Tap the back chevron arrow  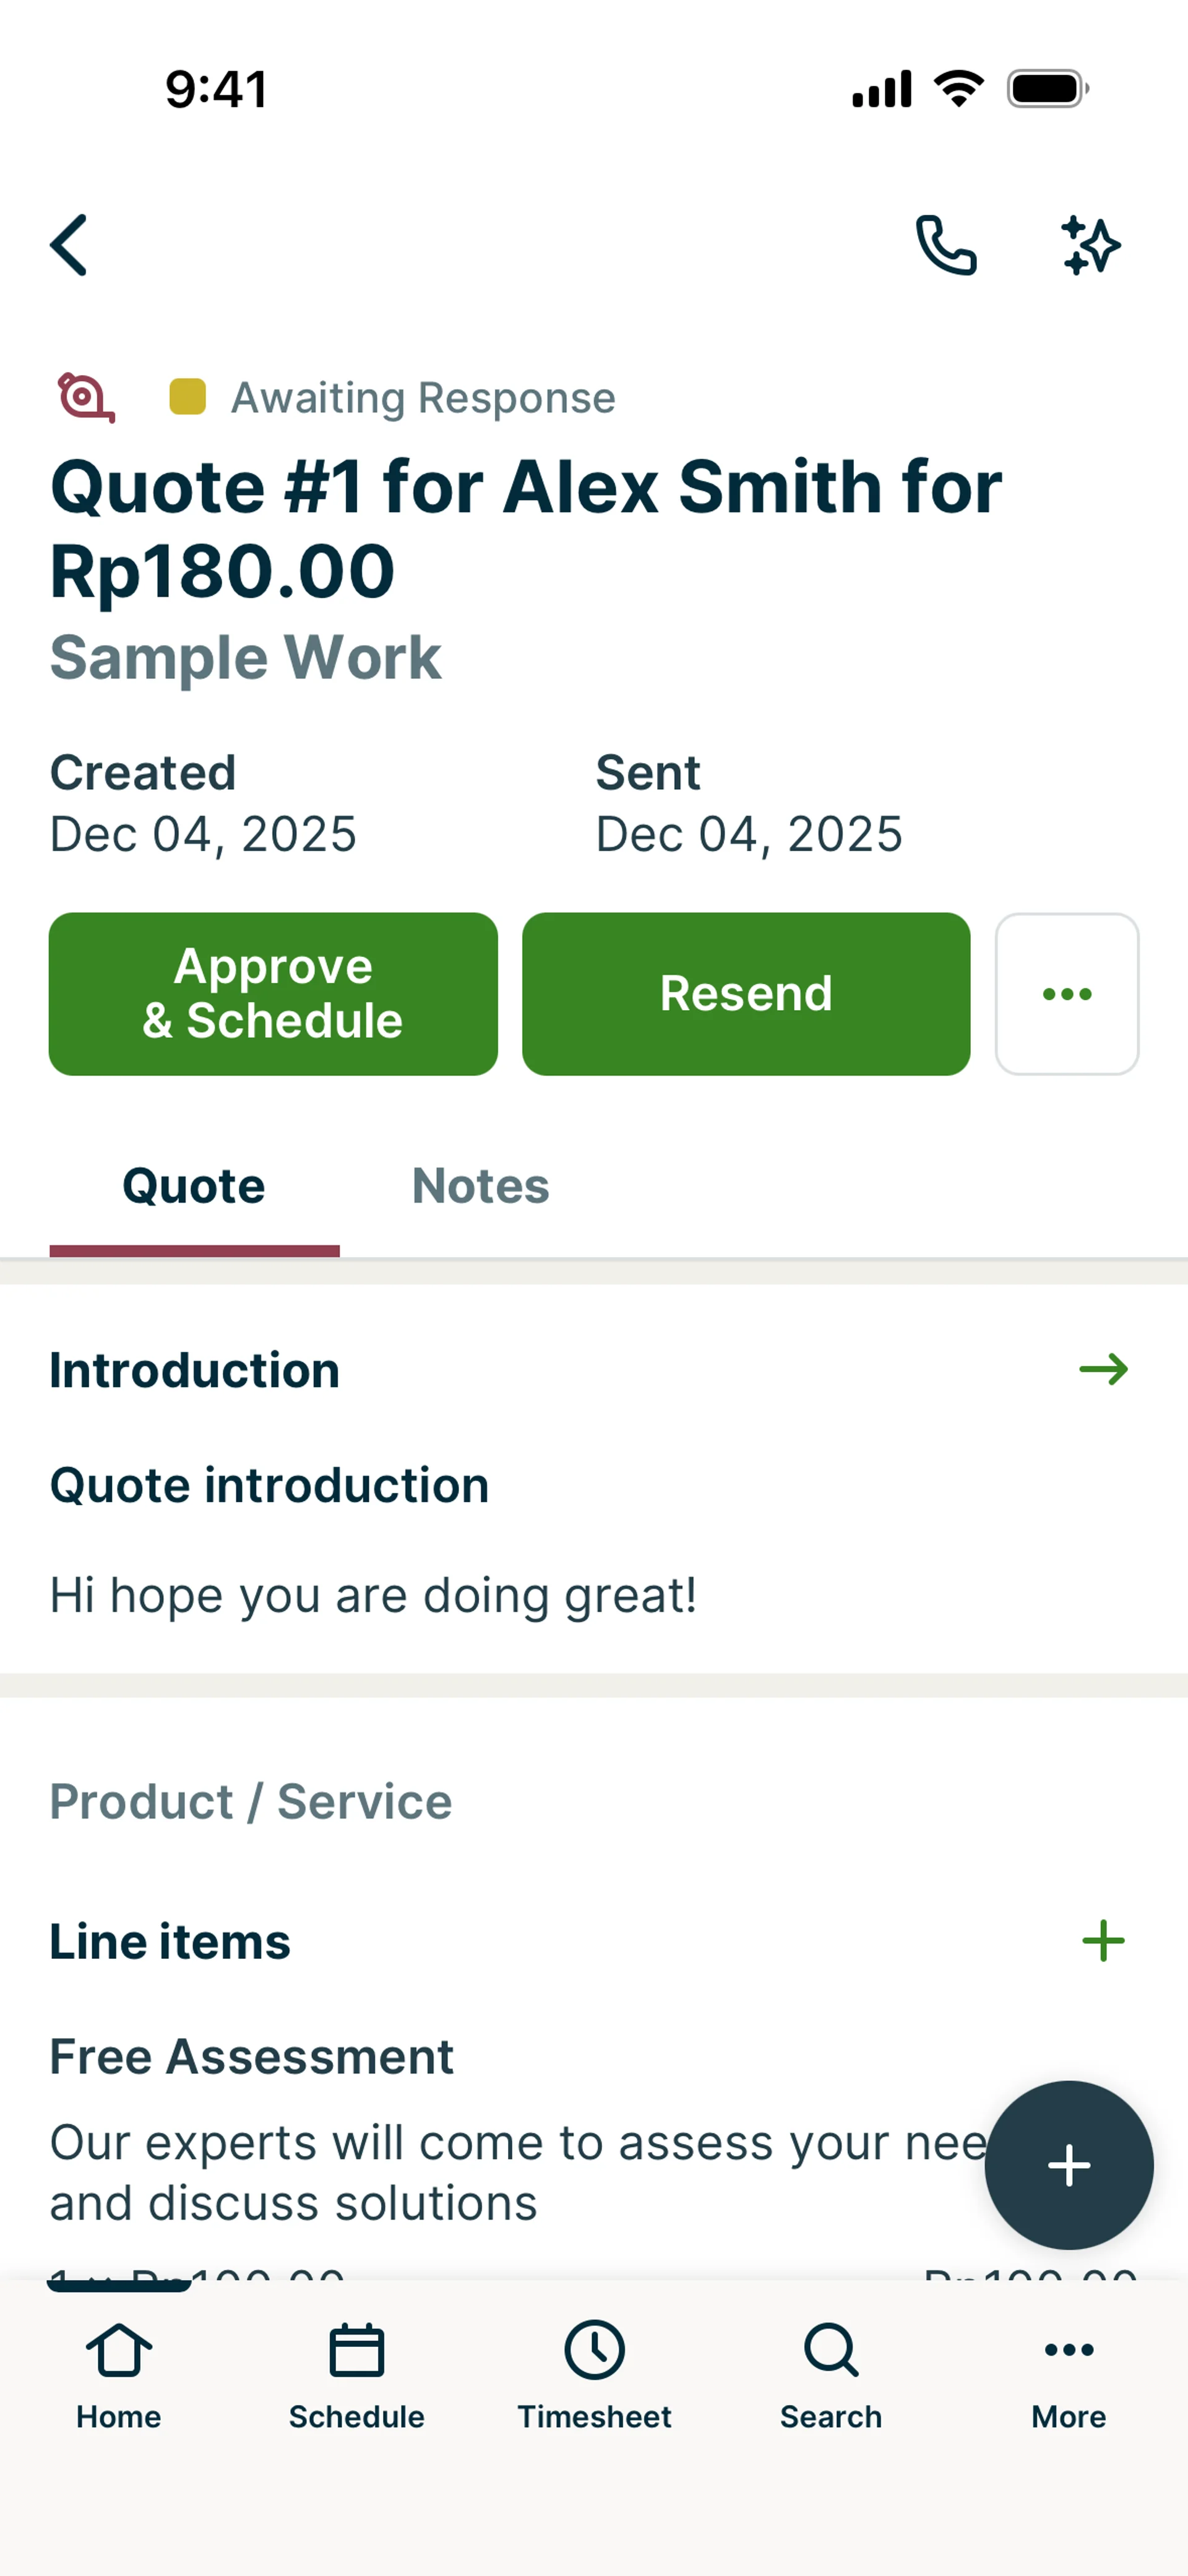(69, 244)
